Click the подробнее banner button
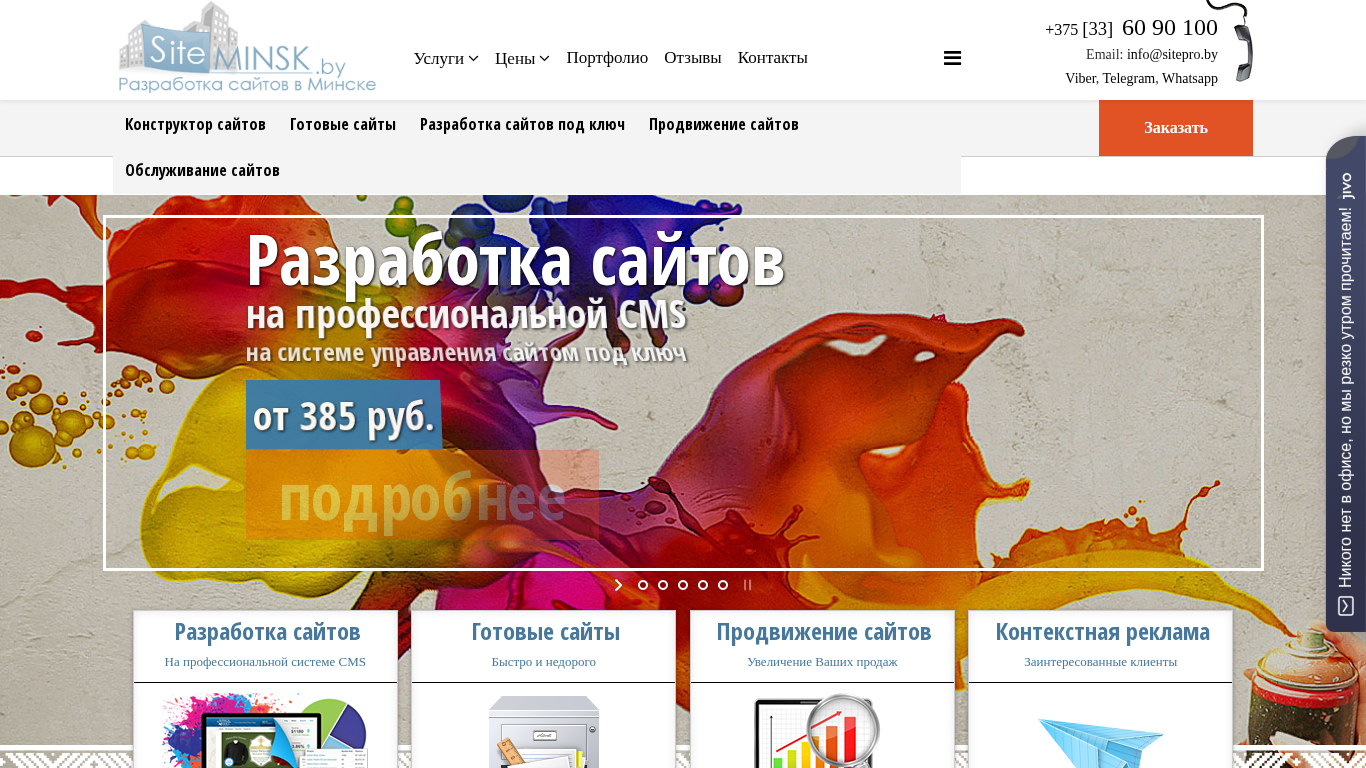This screenshot has width=1366, height=768. click(x=422, y=495)
